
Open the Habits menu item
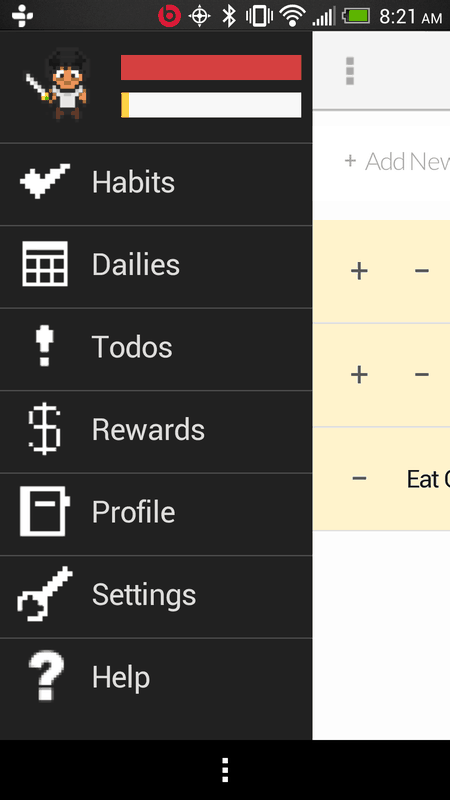[x=156, y=184]
